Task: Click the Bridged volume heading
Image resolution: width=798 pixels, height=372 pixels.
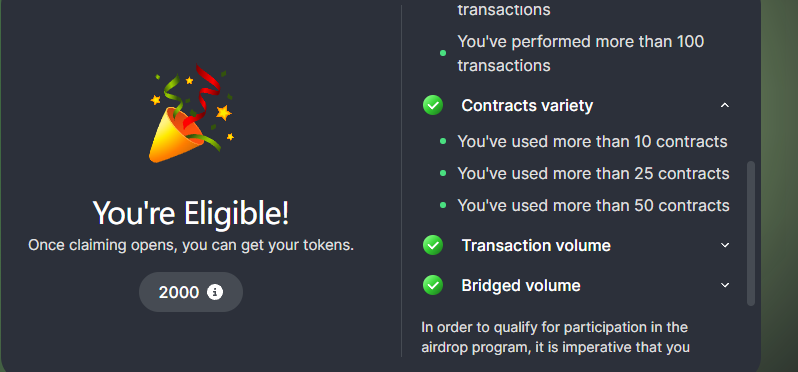Action: [521, 285]
